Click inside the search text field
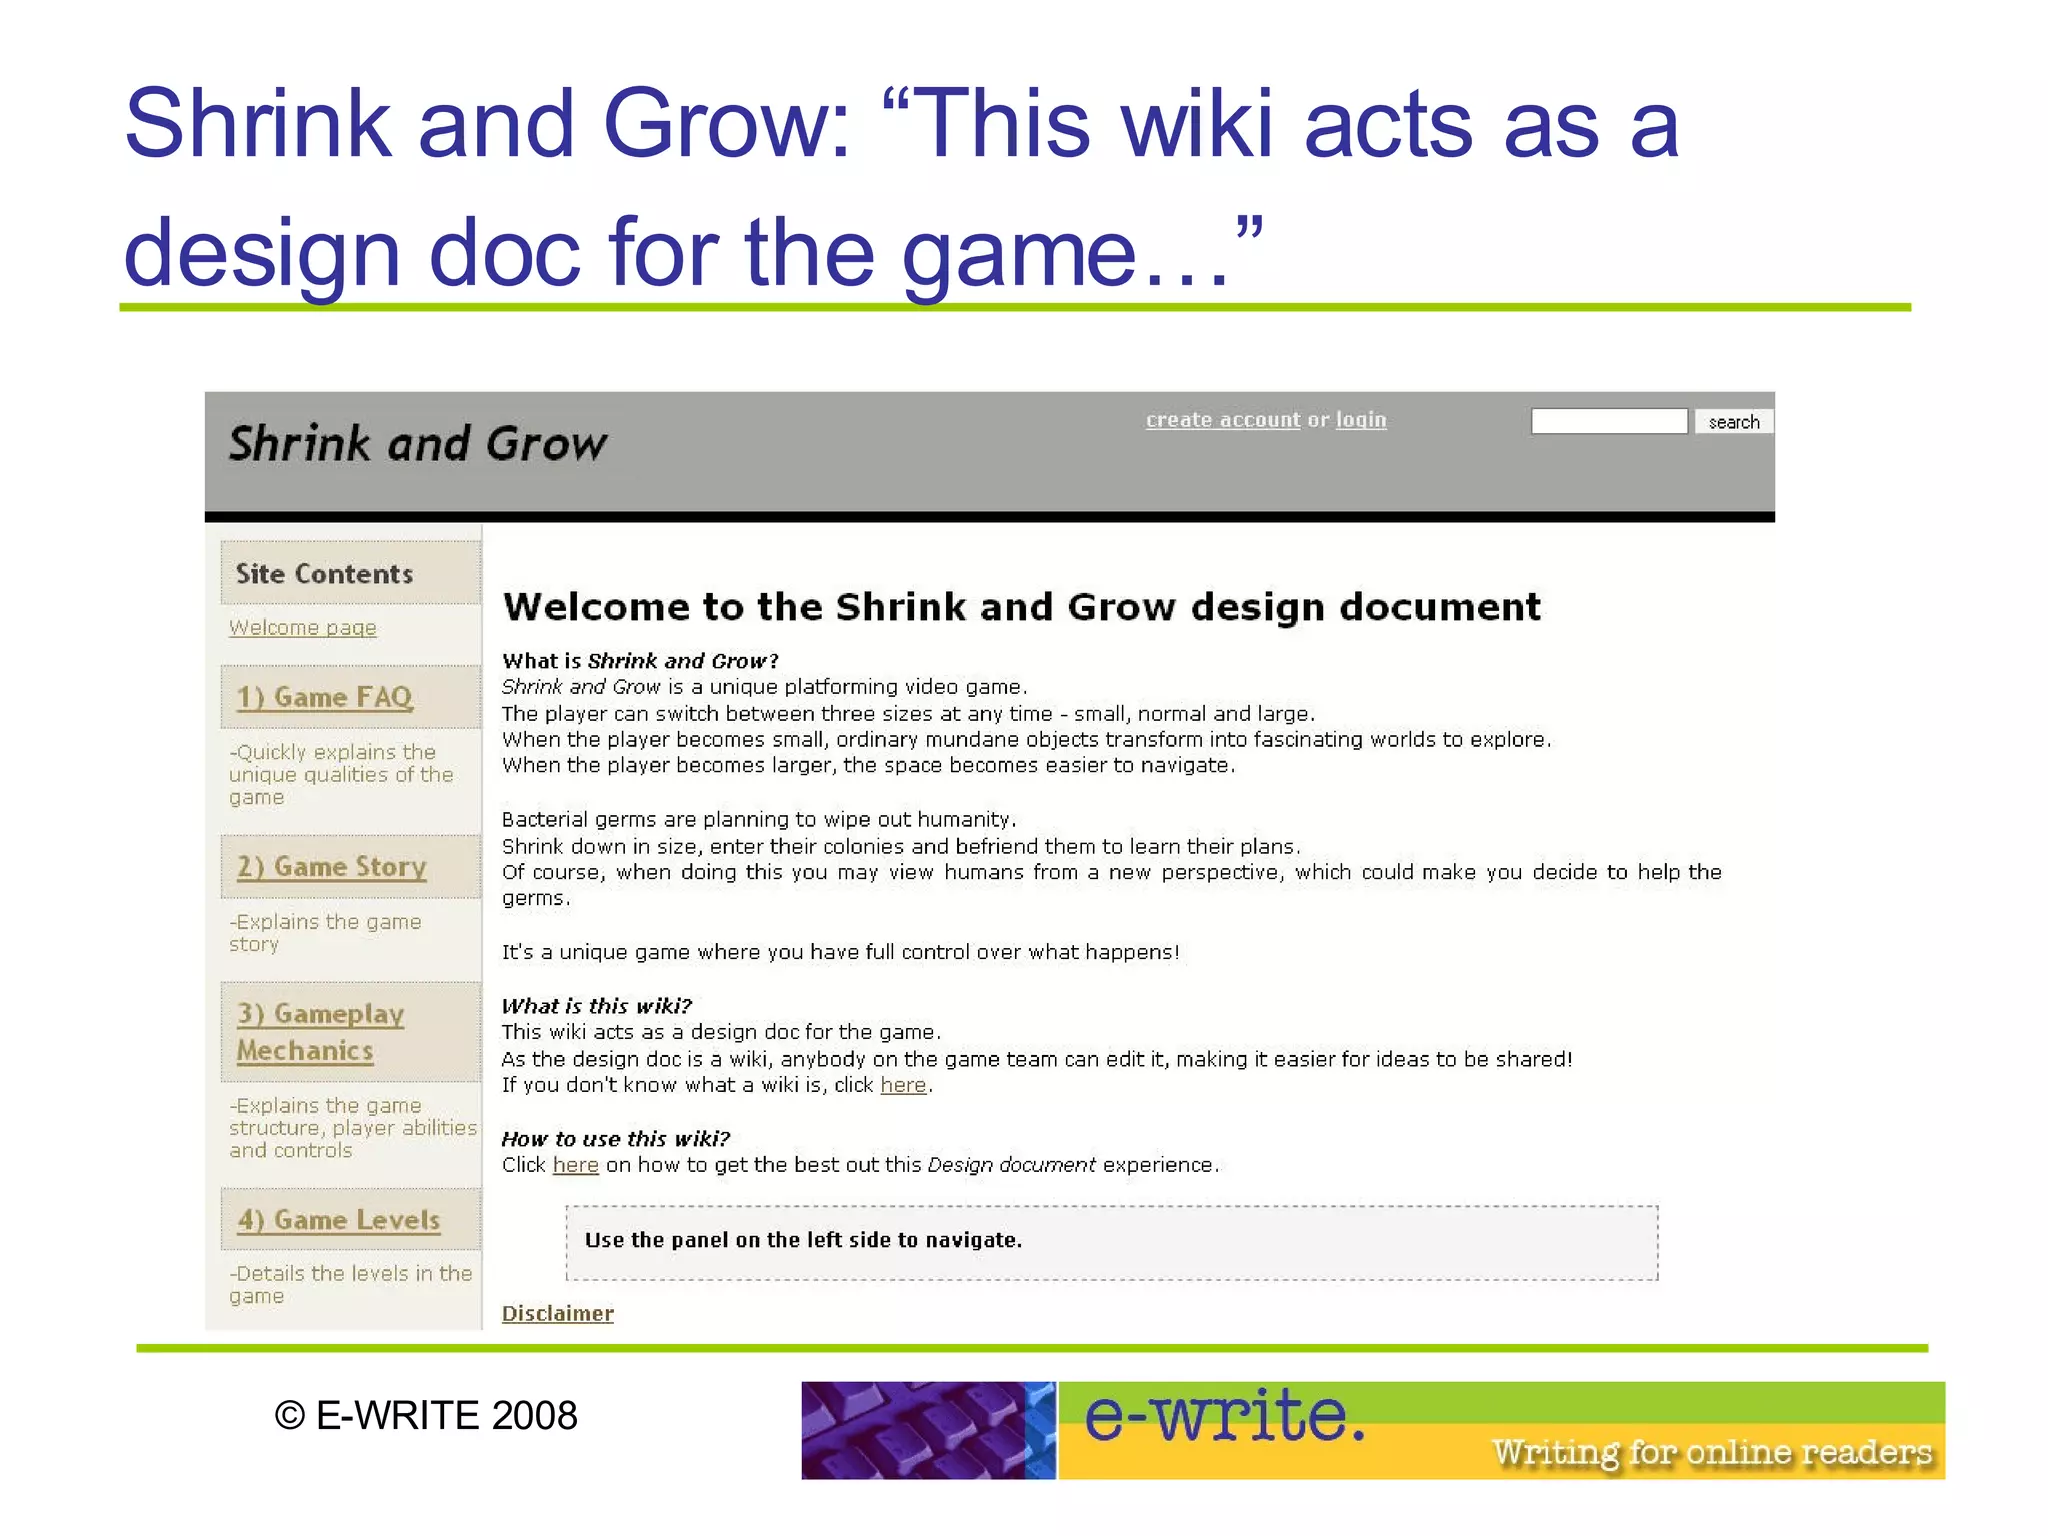The image size is (2048, 1536). [x=1608, y=422]
